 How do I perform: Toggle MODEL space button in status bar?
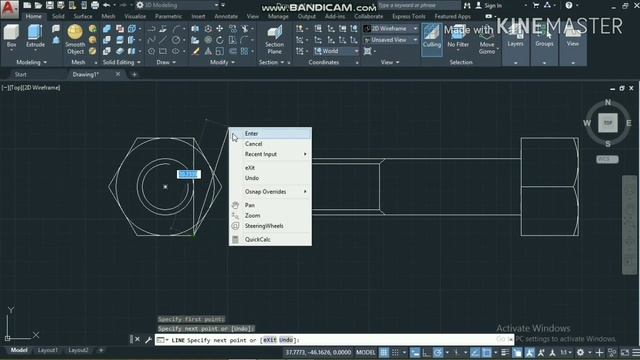[366, 352]
